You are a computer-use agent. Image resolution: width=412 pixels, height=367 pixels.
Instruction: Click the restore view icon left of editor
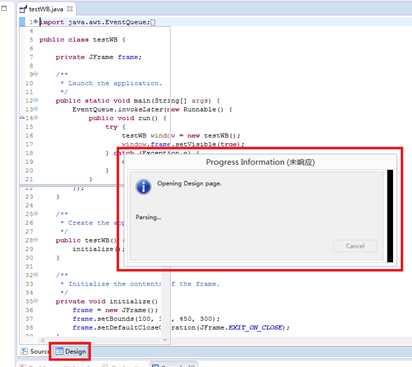click(x=4, y=8)
